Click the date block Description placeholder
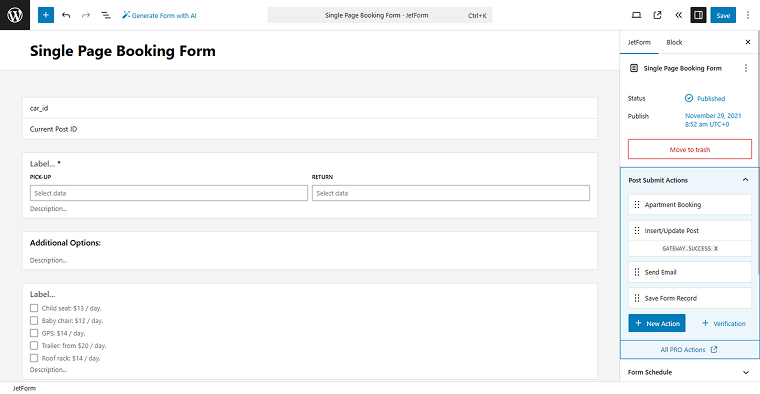This screenshot has height=394, width=760. pyautogui.click(x=48, y=209)
